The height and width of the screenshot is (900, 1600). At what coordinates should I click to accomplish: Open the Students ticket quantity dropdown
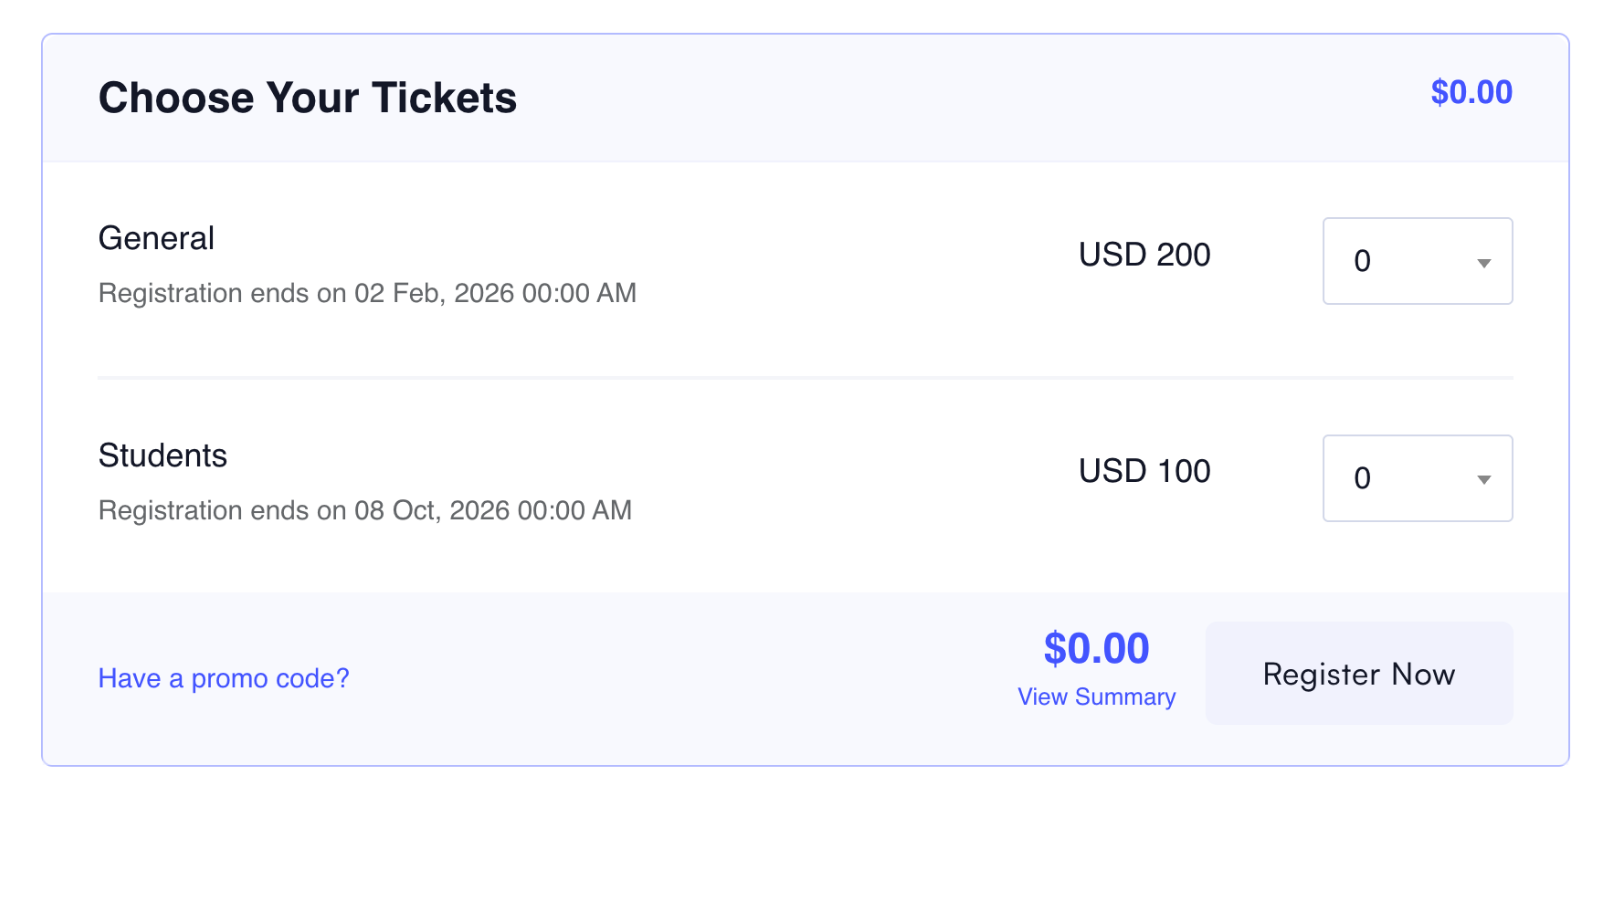[1416, 478]
